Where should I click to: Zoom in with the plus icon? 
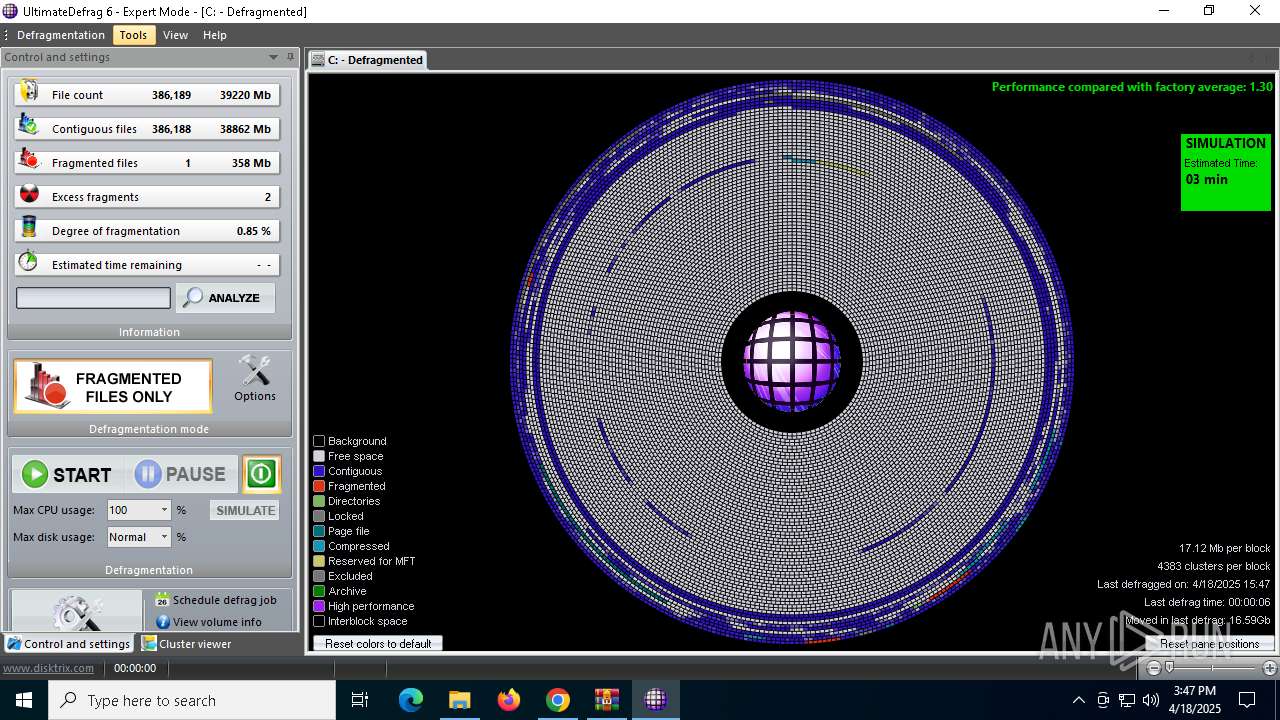(1269, 668)
